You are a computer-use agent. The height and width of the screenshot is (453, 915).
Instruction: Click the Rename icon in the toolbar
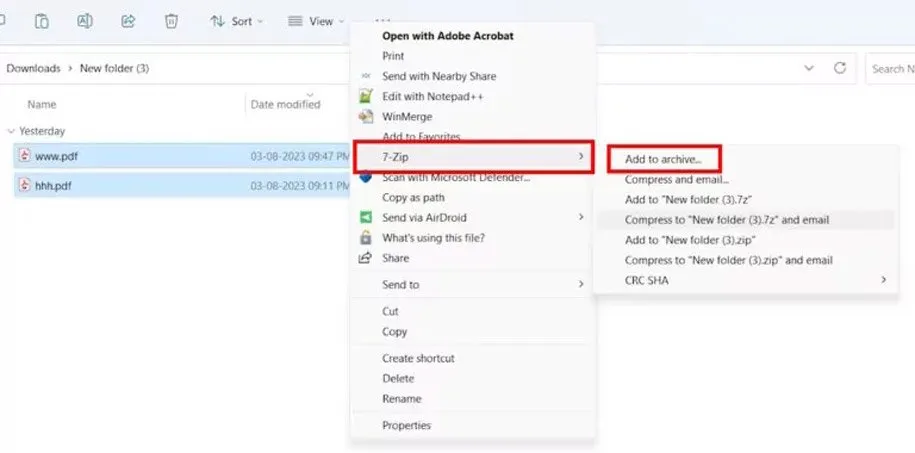(85, 20)
